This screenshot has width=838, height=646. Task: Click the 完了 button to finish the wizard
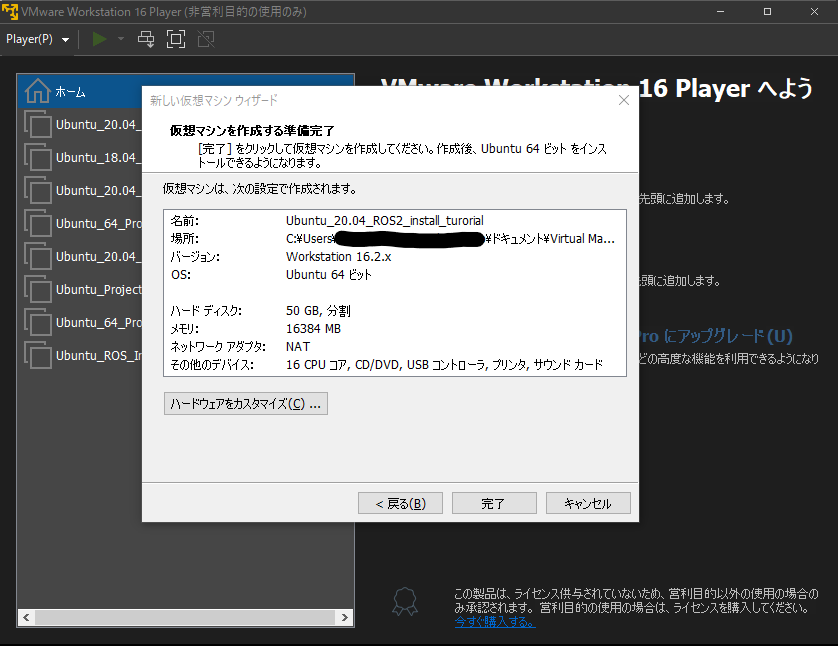493,502
